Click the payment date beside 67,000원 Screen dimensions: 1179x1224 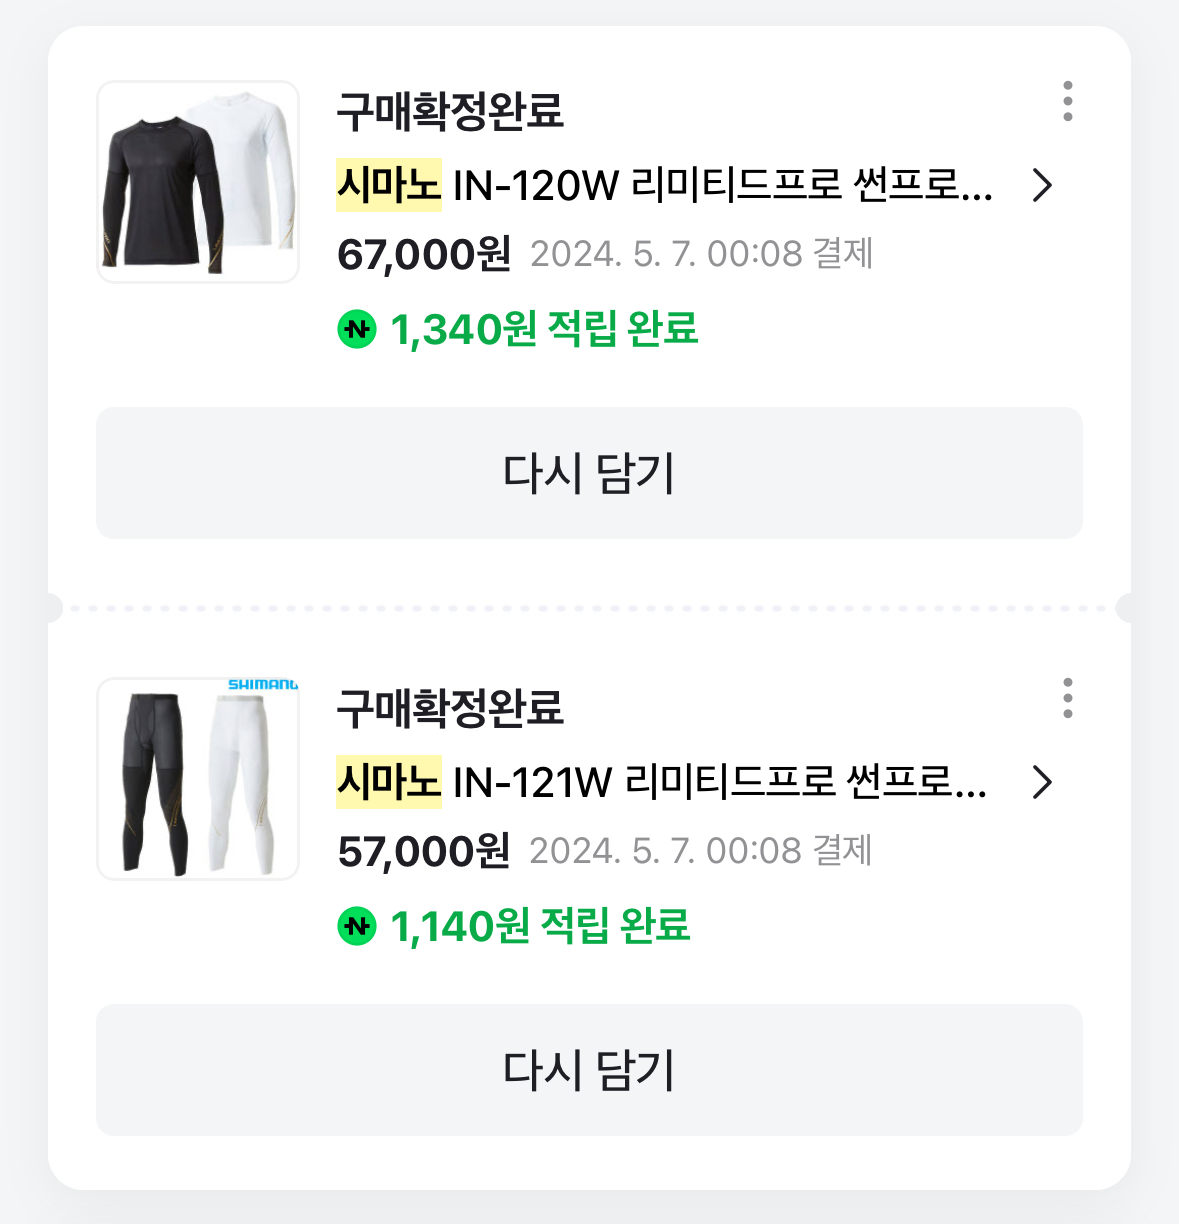click(x=701, y=254)
